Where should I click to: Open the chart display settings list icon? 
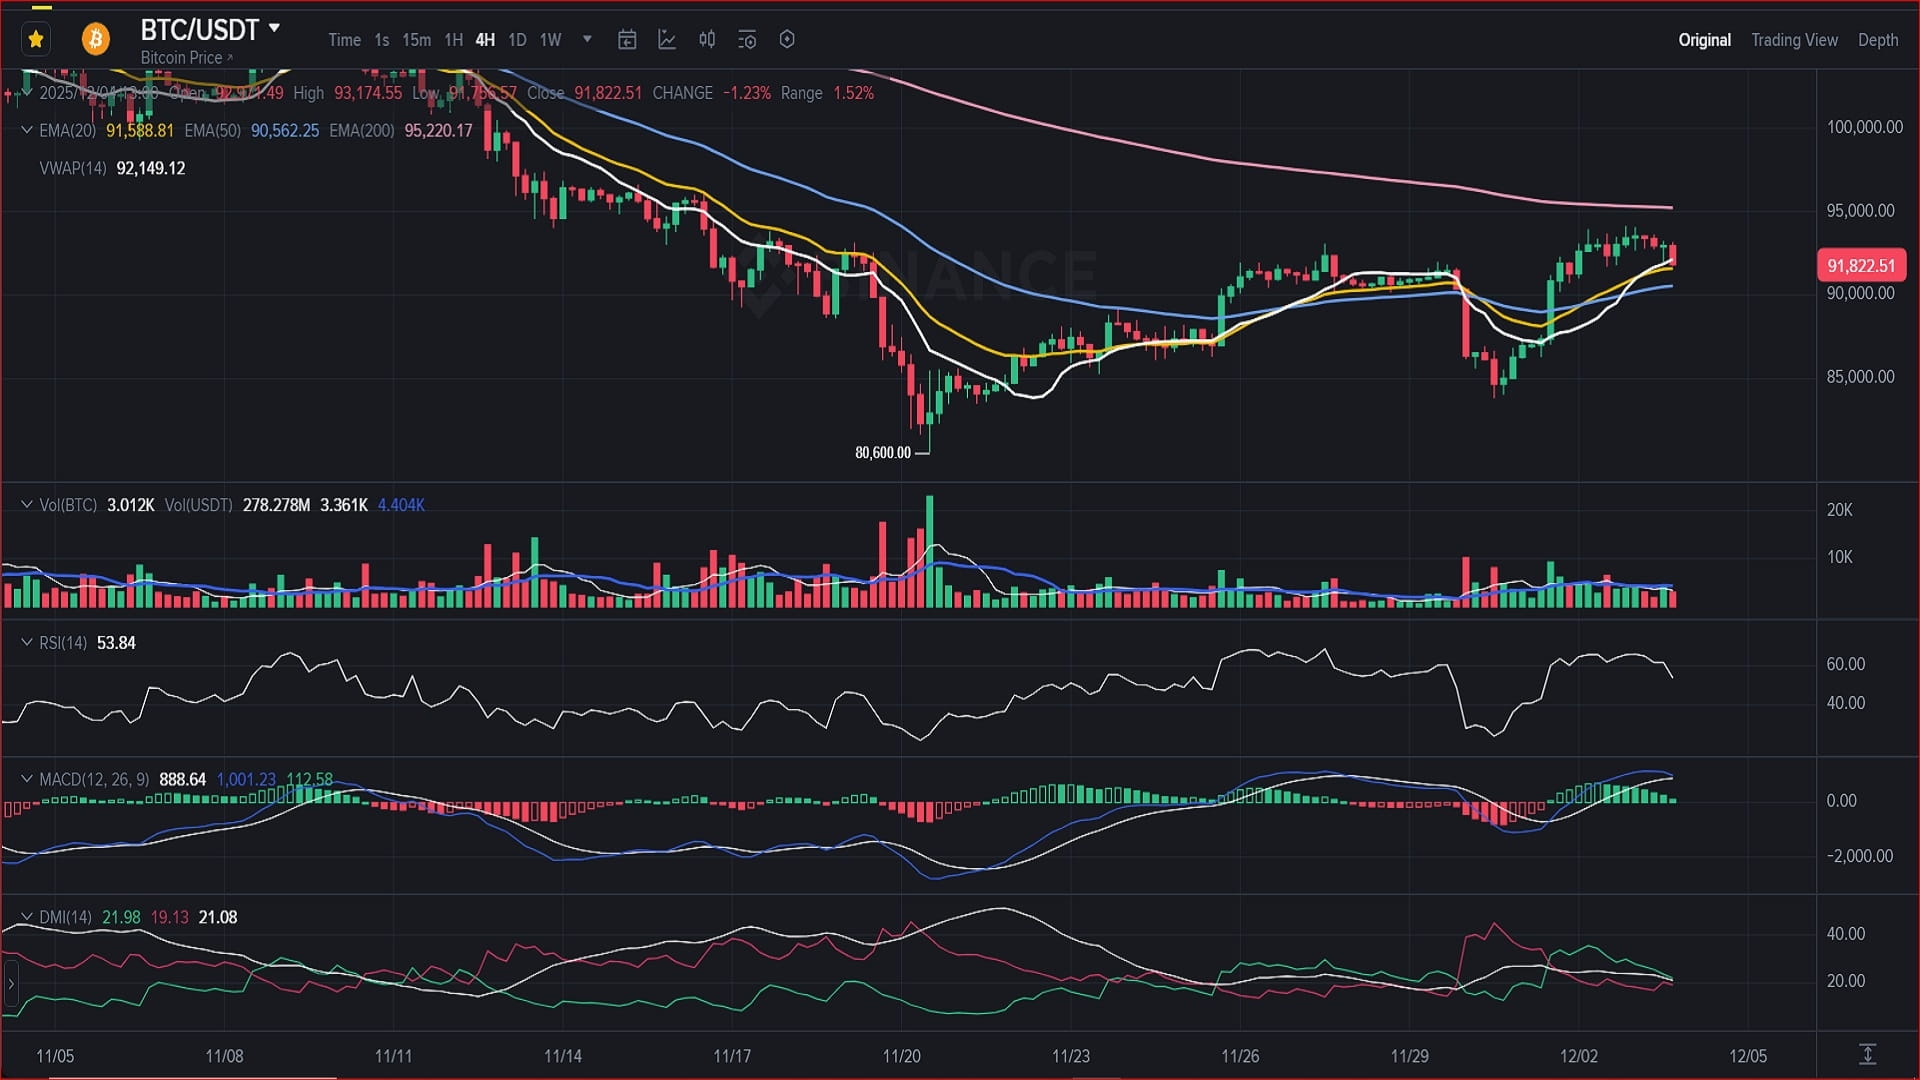[x=747, y=40]
